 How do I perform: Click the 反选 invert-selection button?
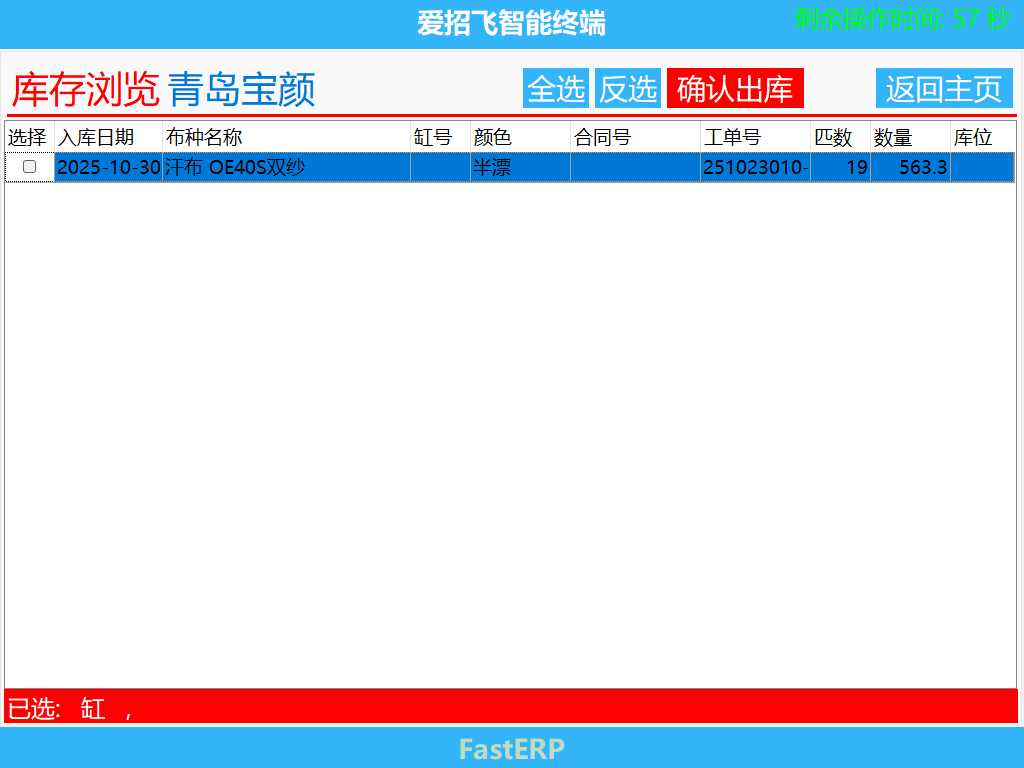coord(628,88)
